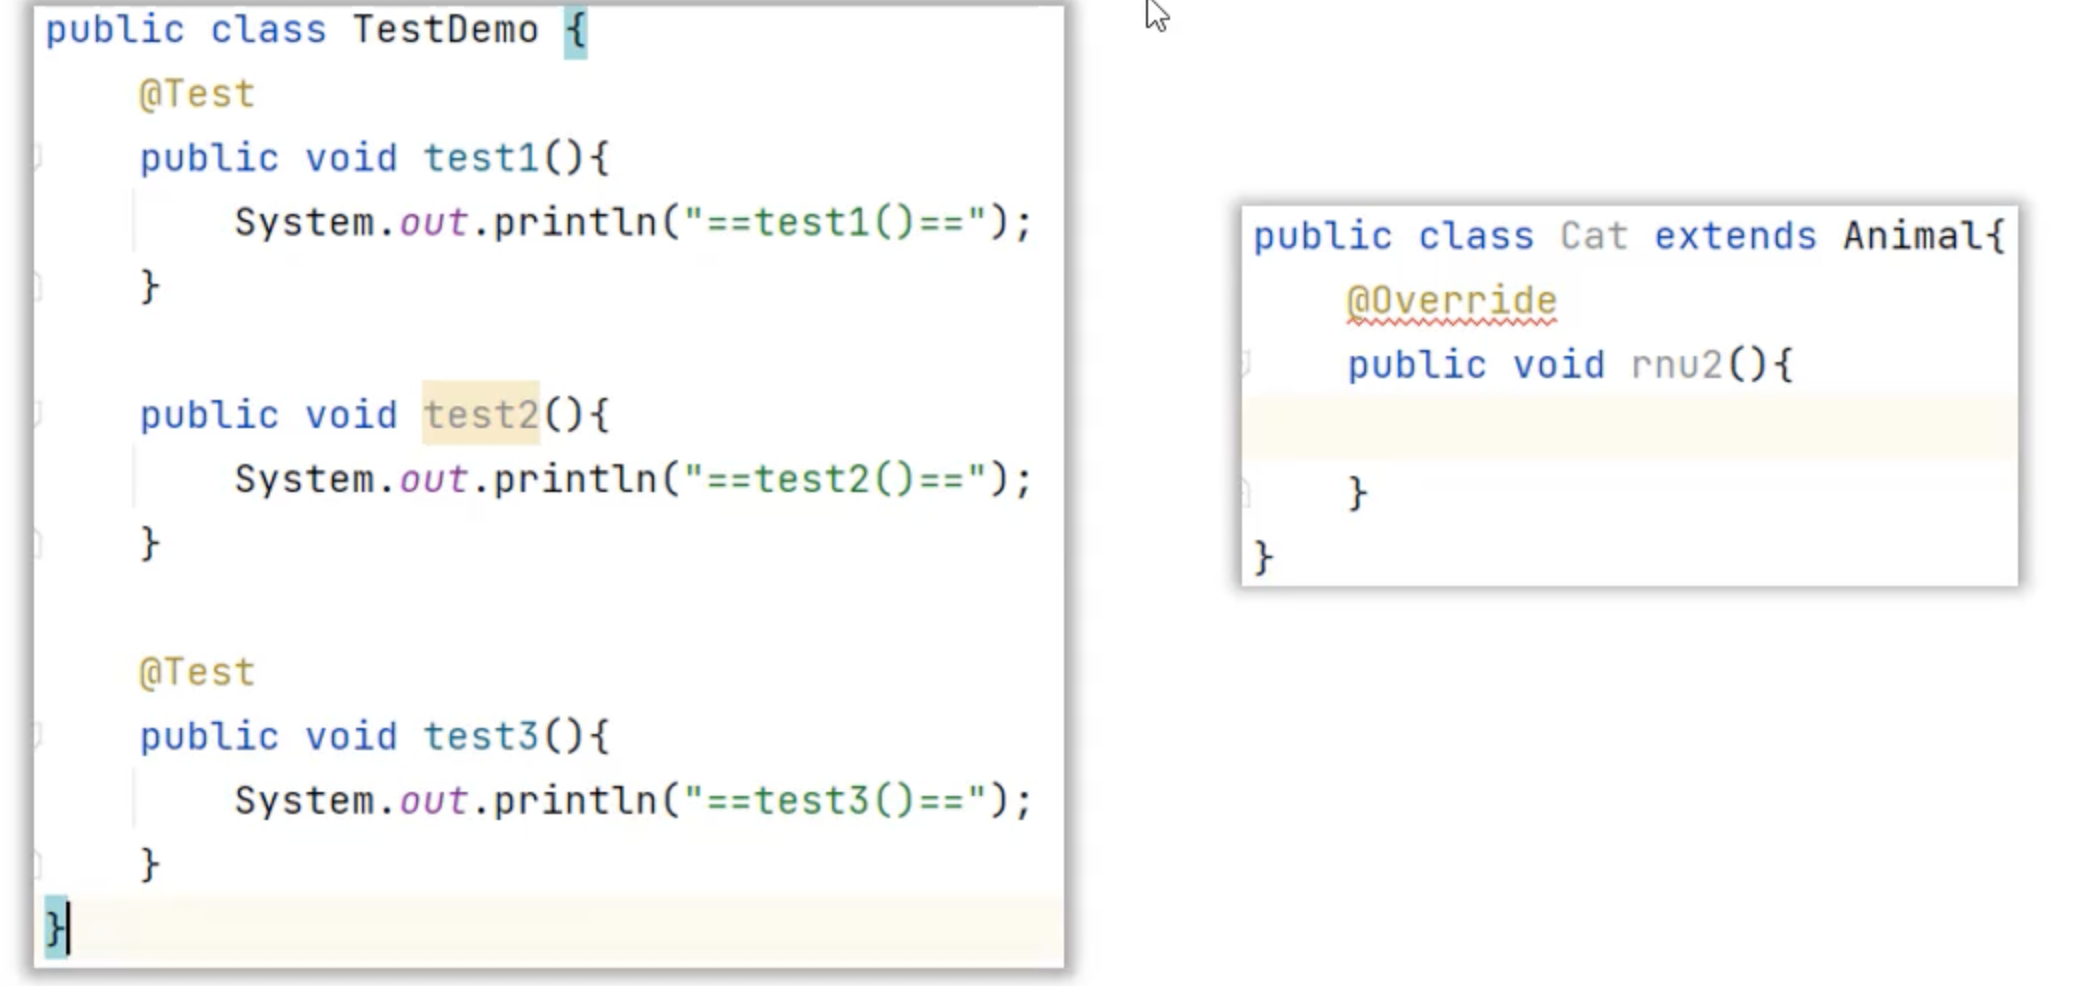Click the public keyword before class Cat
2098x986 pixels.
pos(1323,236)
